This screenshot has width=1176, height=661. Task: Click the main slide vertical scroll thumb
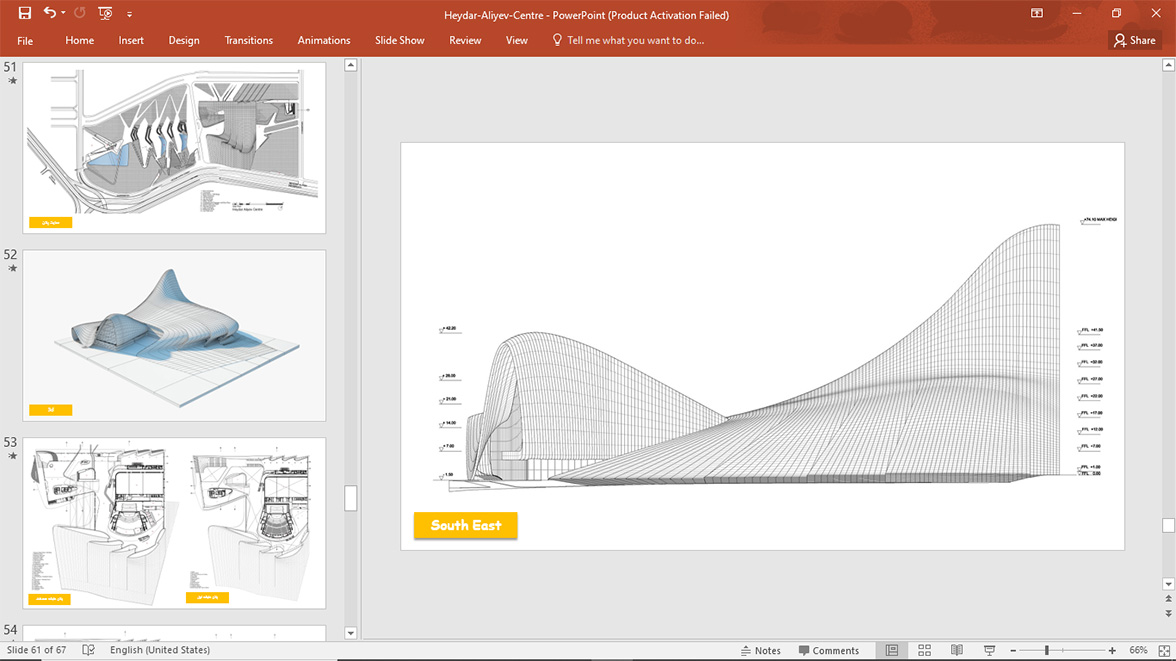coord(1168,525)
